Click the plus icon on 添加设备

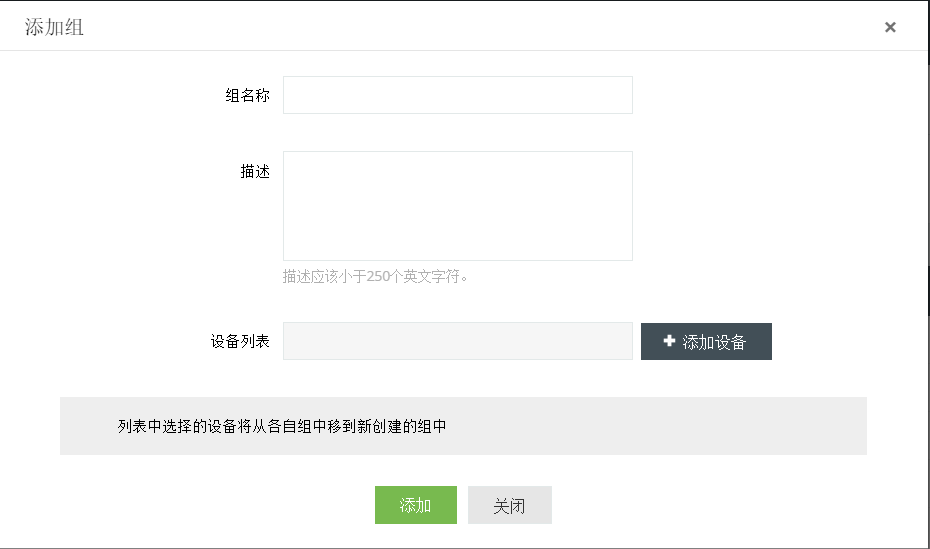669,341
